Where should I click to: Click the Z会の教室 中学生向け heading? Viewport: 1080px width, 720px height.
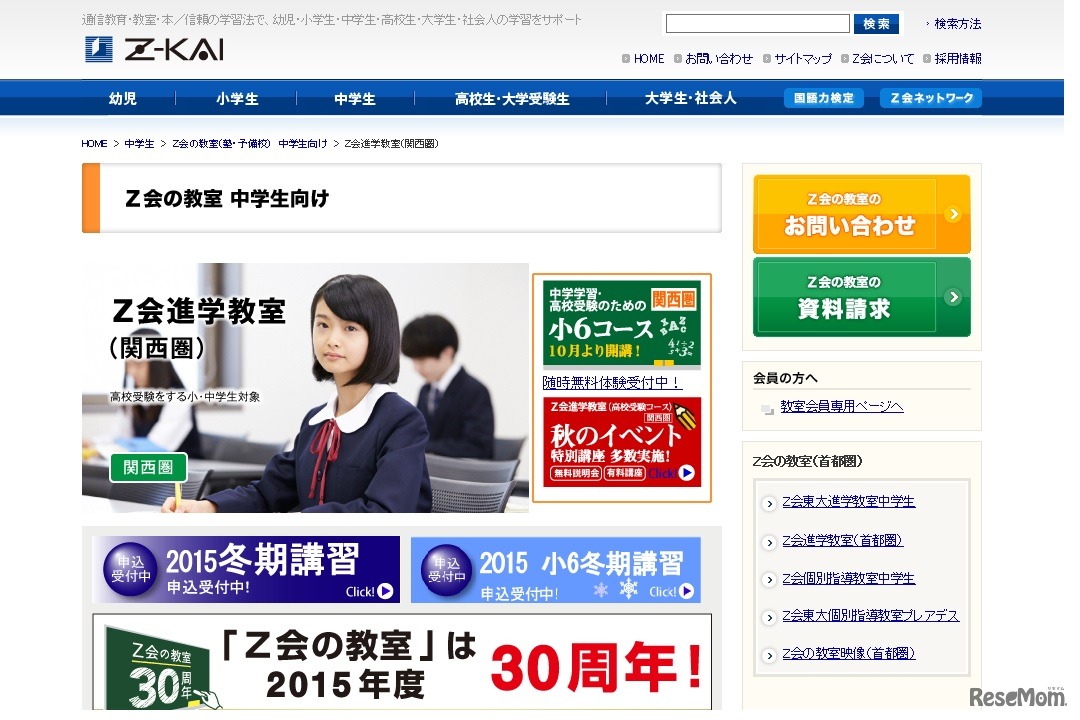[x=227, y=198]
